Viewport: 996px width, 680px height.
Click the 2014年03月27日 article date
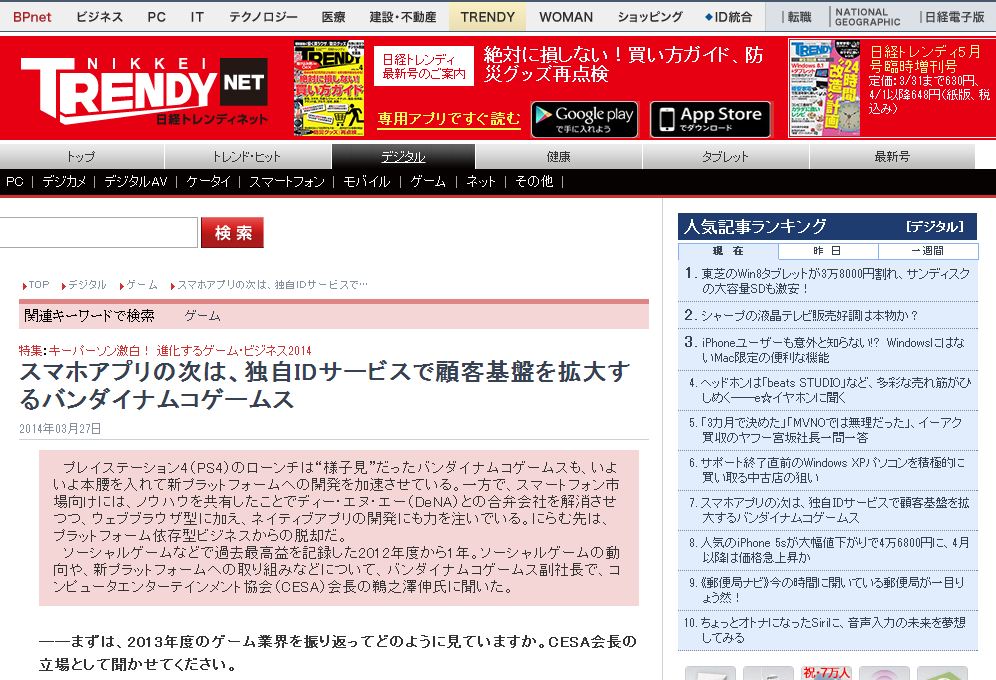point(60,429)
